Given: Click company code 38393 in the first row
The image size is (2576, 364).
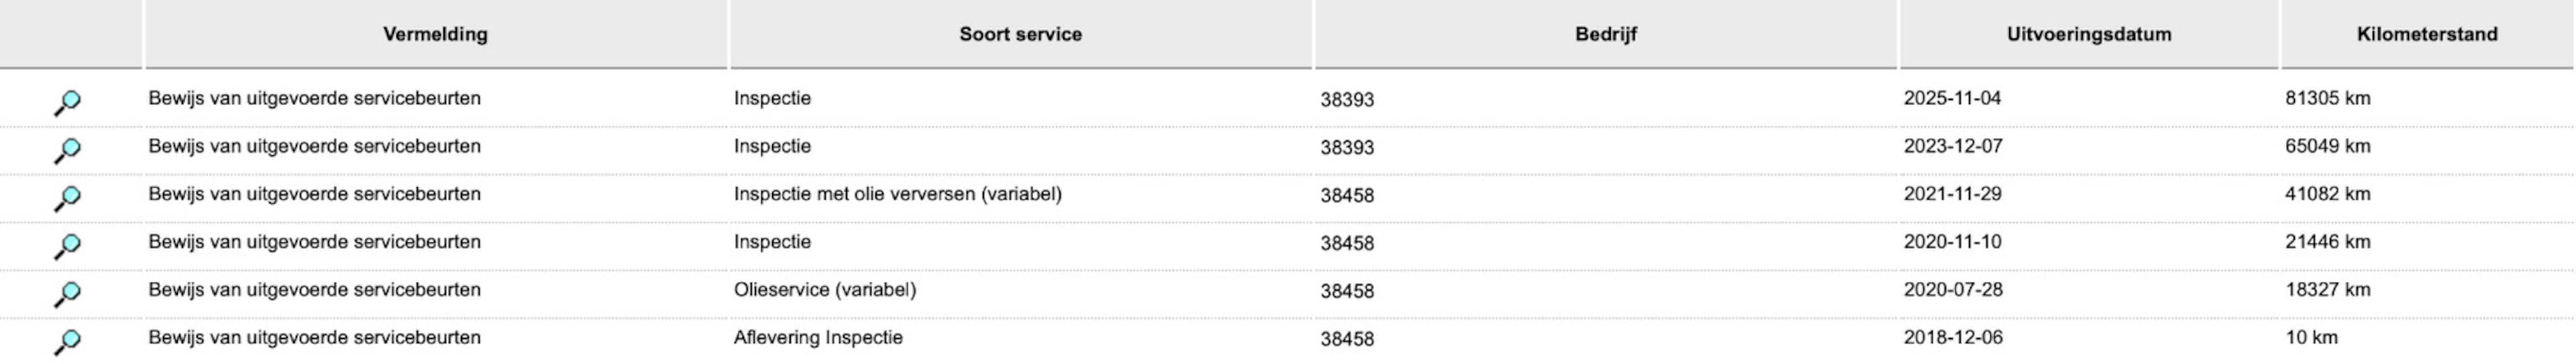Looking at the screenshot, I should tap(1346, 100).
